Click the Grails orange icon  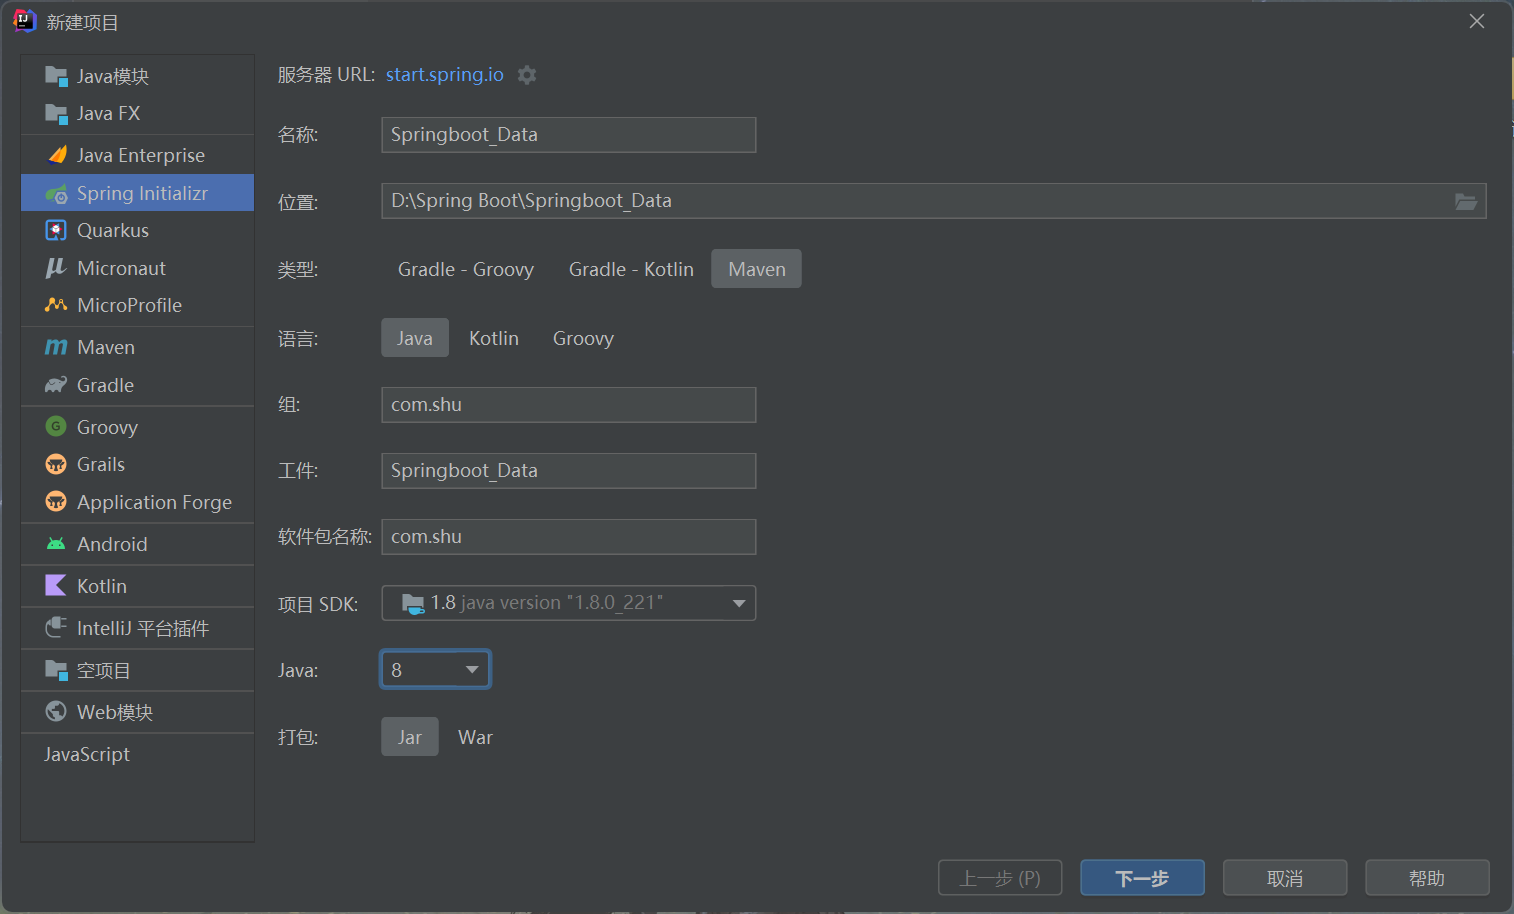coord(56,464)
